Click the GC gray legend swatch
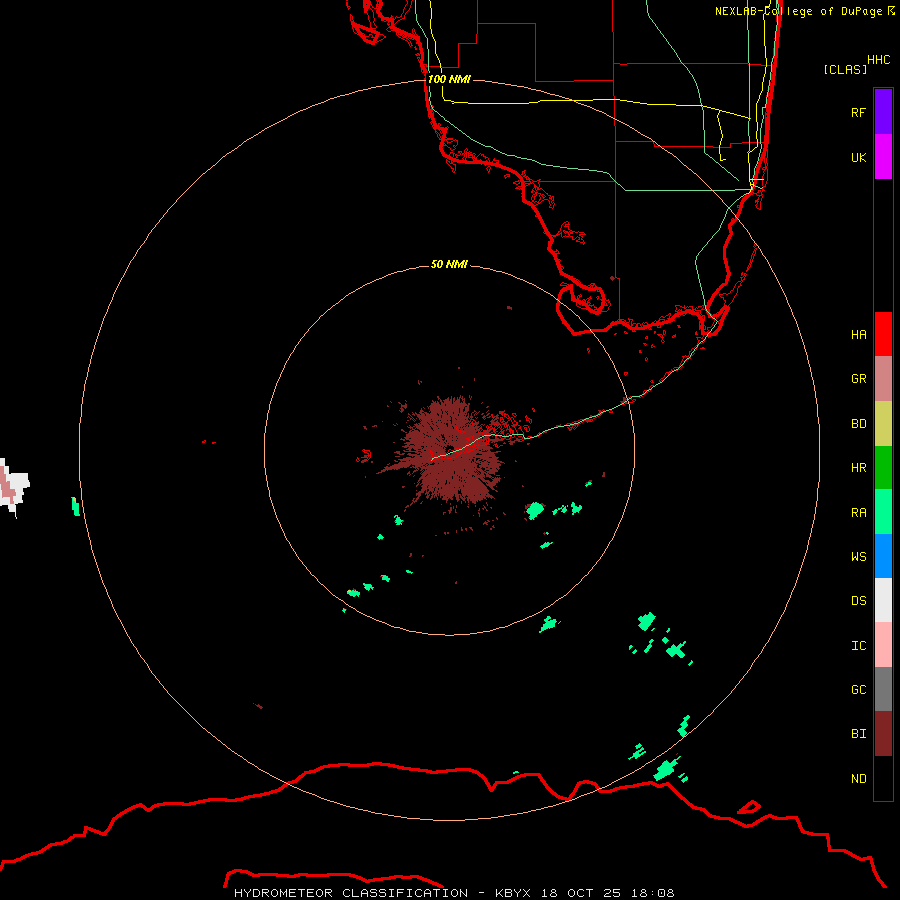Screen dimensions: 900x900 tap(883, 689)
